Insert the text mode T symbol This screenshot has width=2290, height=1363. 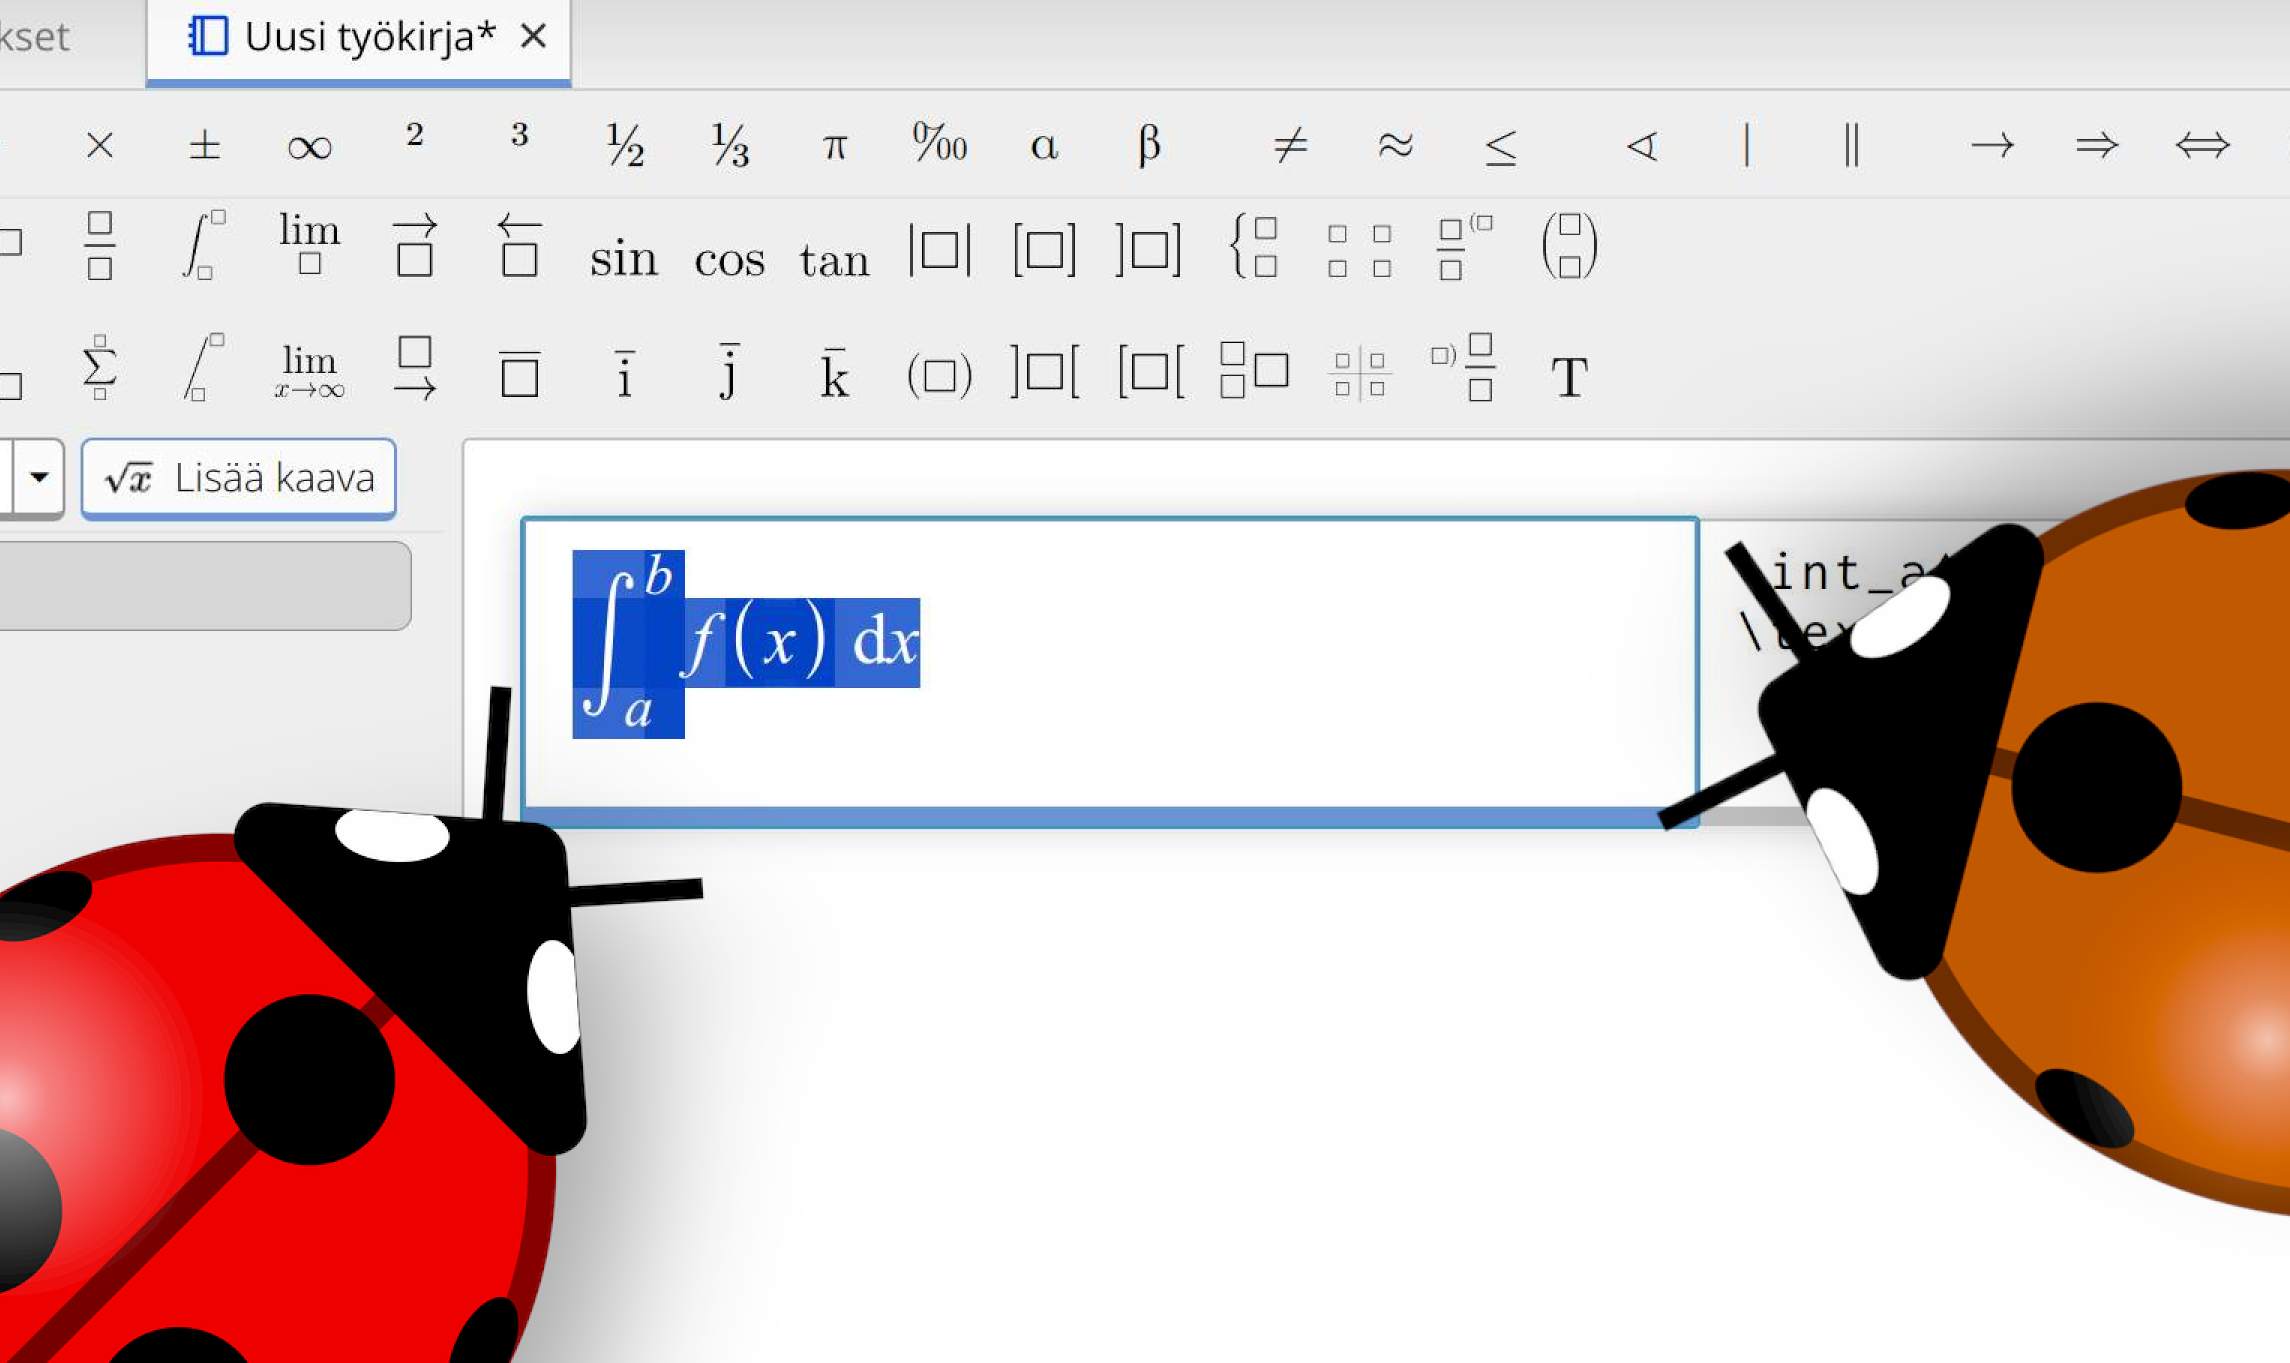[x=1570, y=378]
